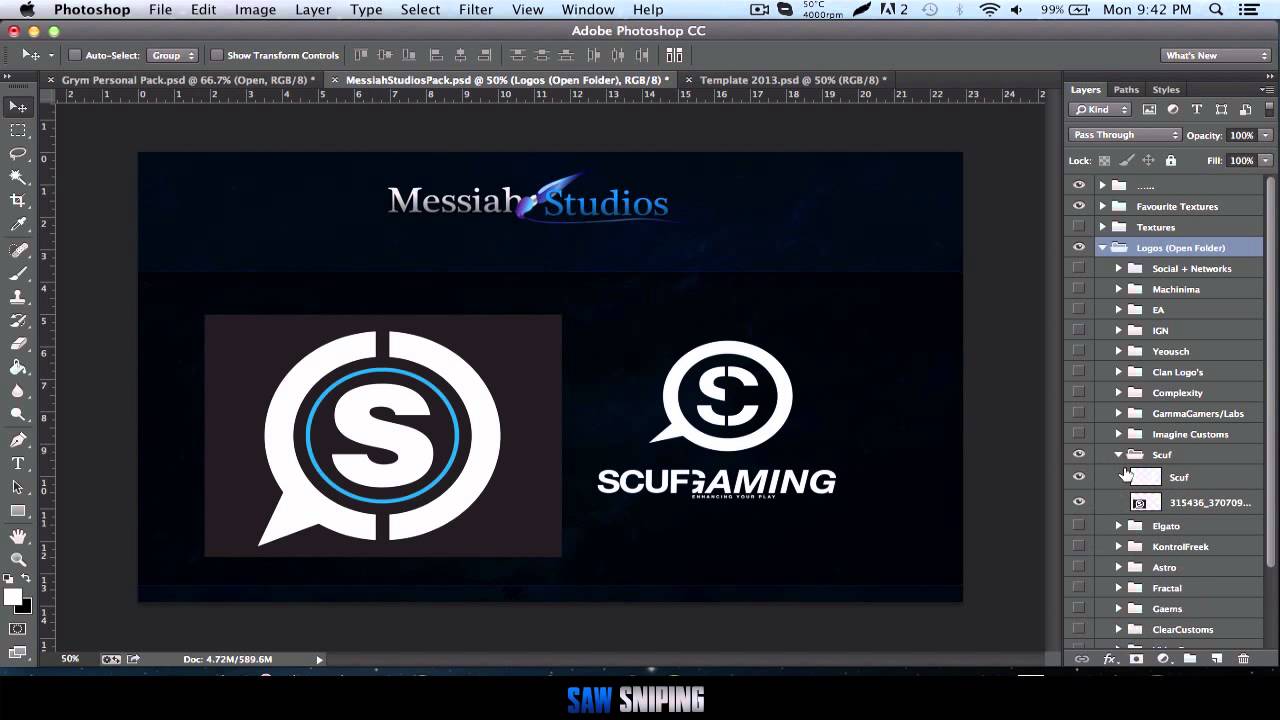Create a new layer
This screenshot has height=720, width=1280.
click(x=1217, y=659)
